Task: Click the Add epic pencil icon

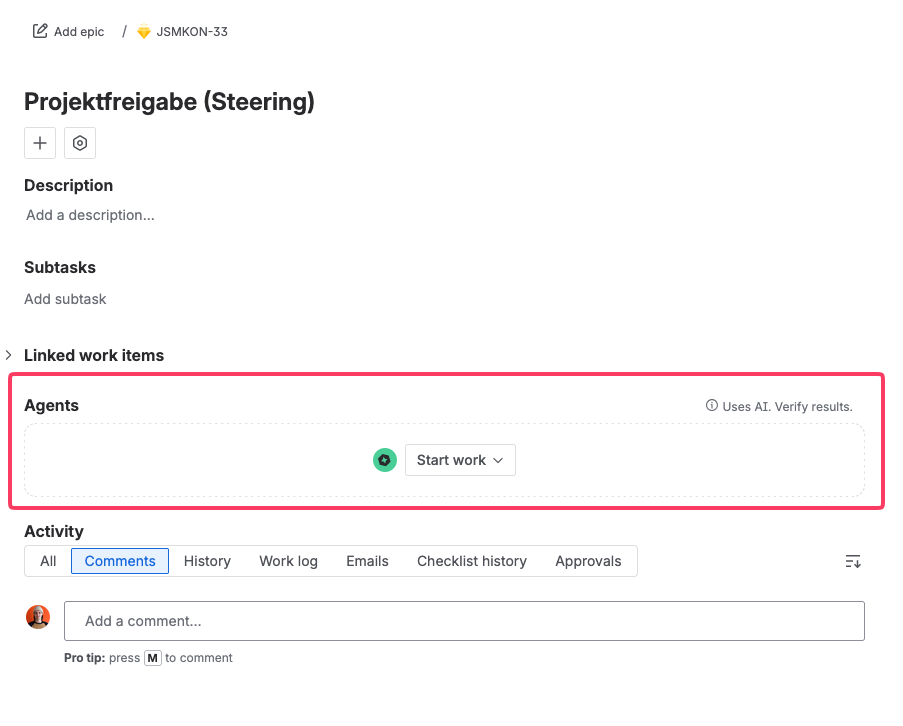Action: (40, 31)
